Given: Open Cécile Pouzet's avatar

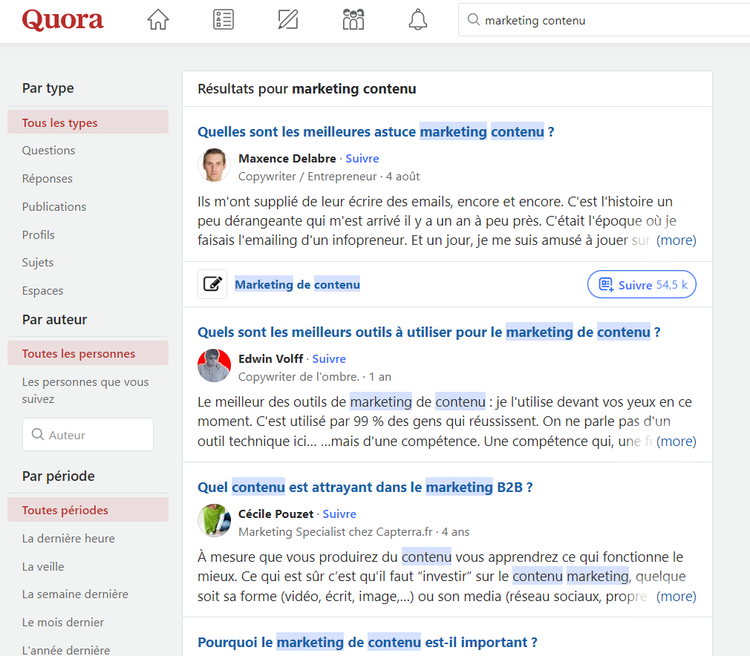Looking at the screenshot, I should coord(214,521).
